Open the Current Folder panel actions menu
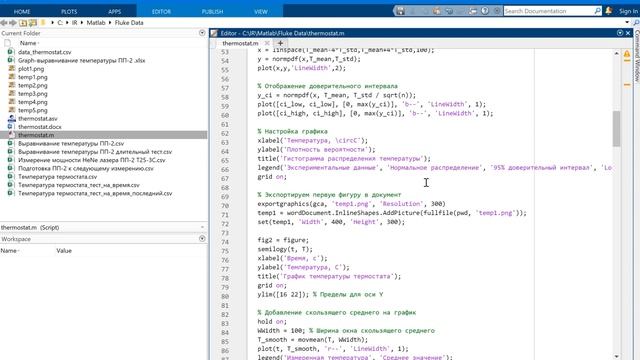 (x=202, y=33)
